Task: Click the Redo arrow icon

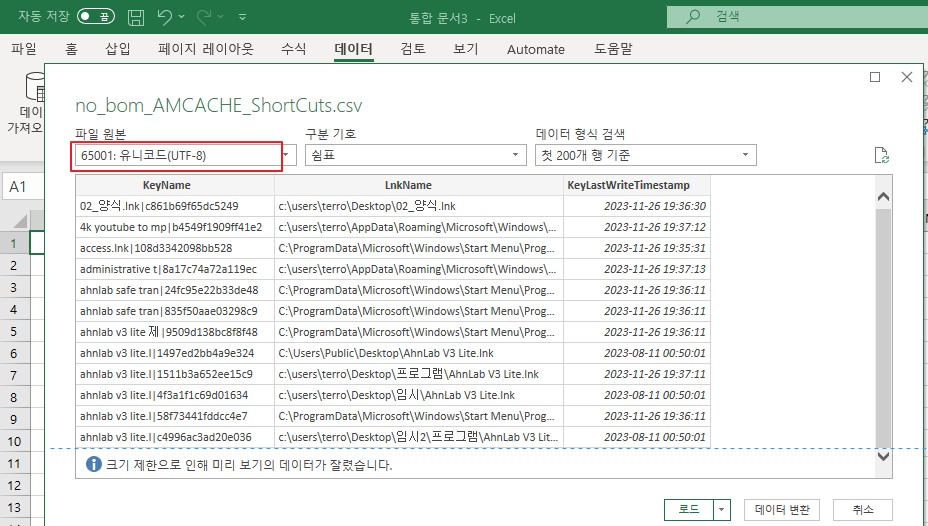Action: click(204, 17)
